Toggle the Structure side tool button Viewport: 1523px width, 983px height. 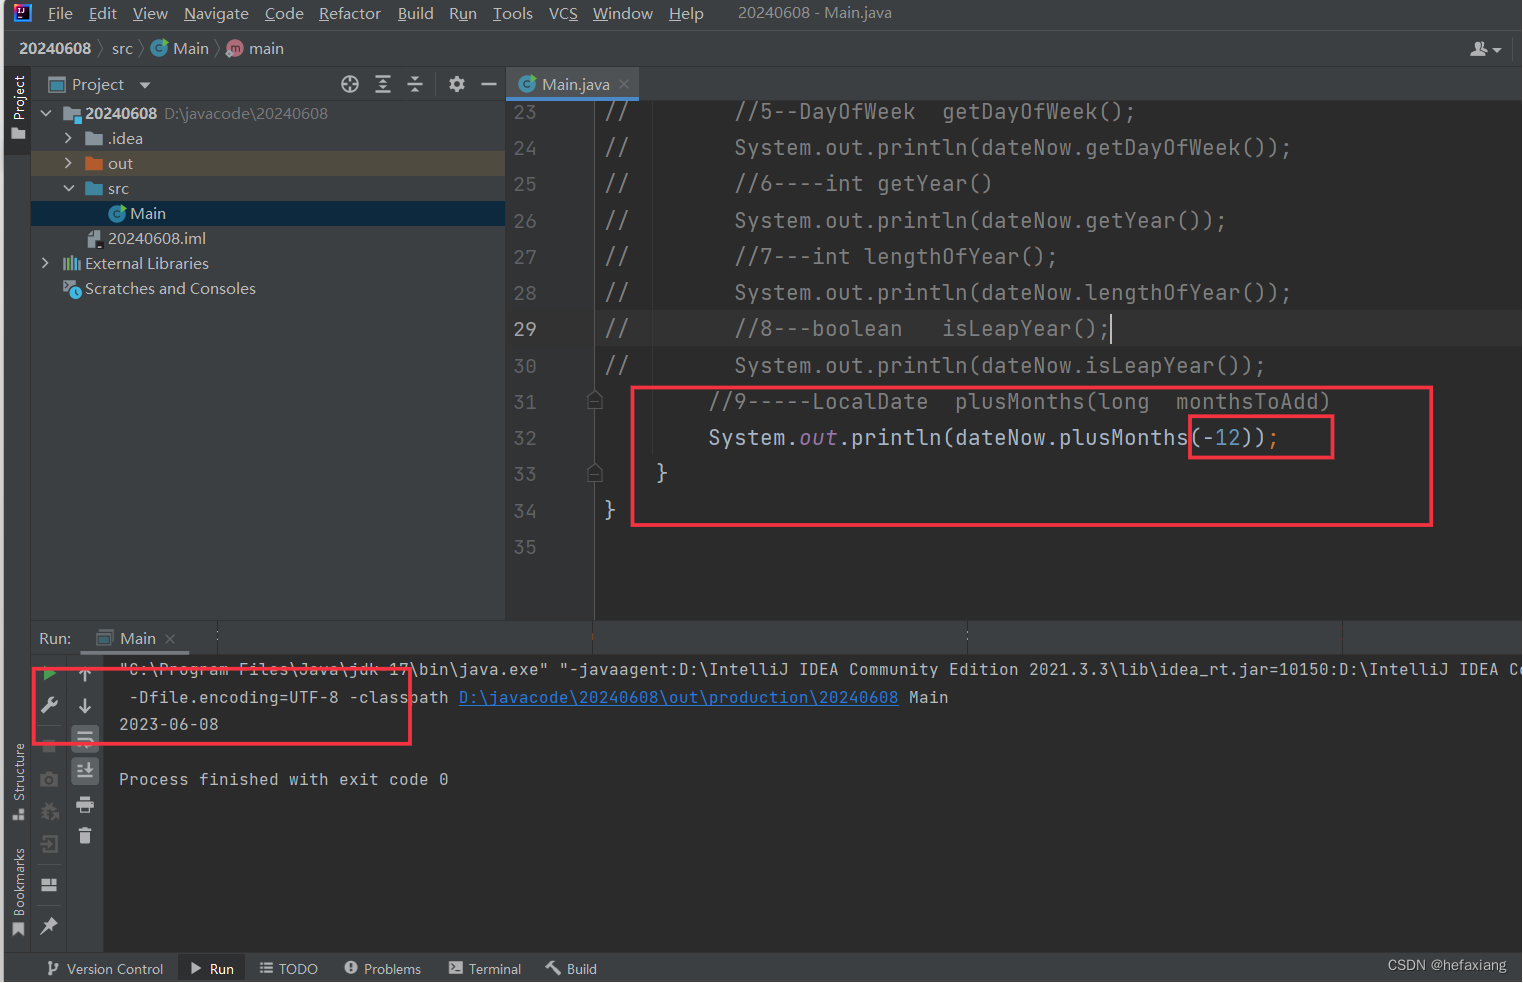point(18,782)
